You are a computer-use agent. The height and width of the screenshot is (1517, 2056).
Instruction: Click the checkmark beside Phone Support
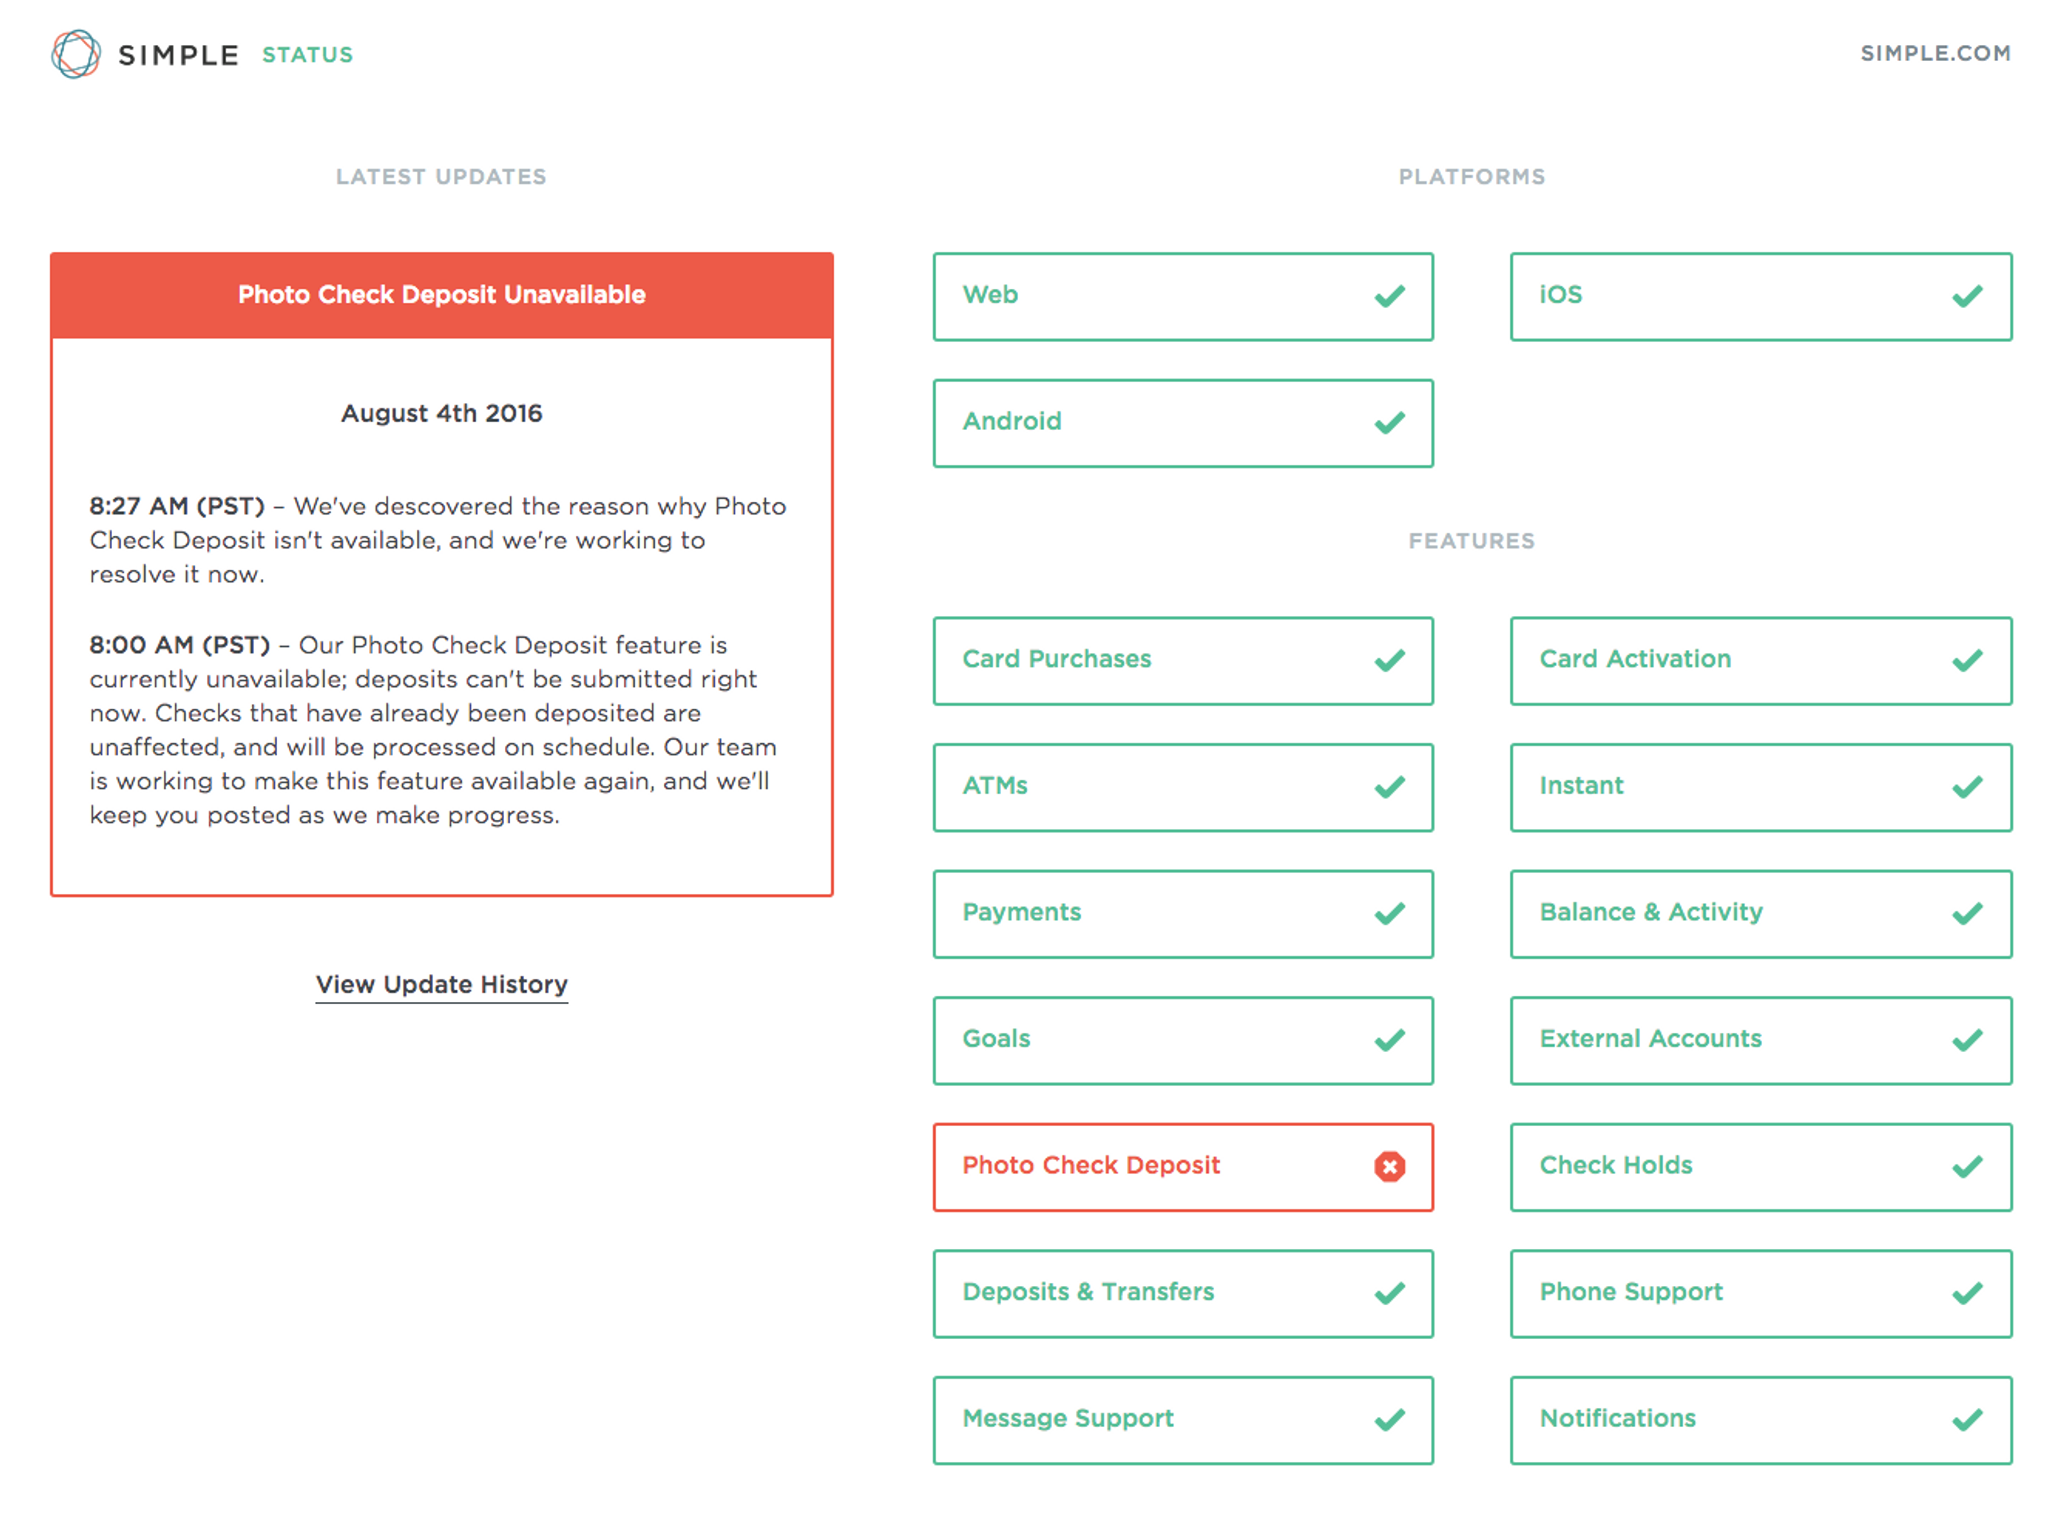click(x=1966, y=1293)
